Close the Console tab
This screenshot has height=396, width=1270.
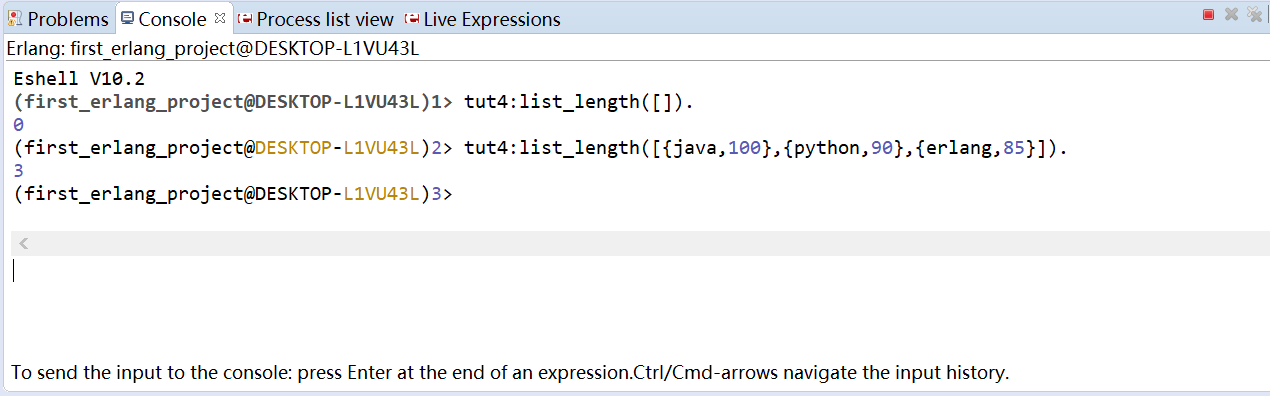coord(220,18)
